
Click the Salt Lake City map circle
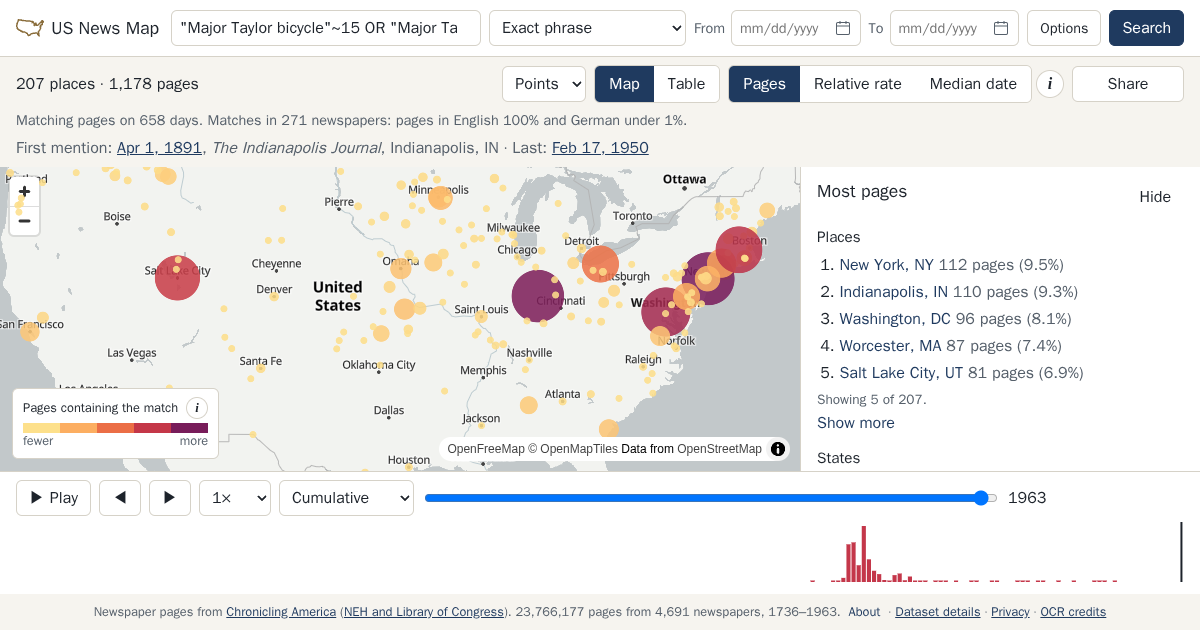point(177,277)
